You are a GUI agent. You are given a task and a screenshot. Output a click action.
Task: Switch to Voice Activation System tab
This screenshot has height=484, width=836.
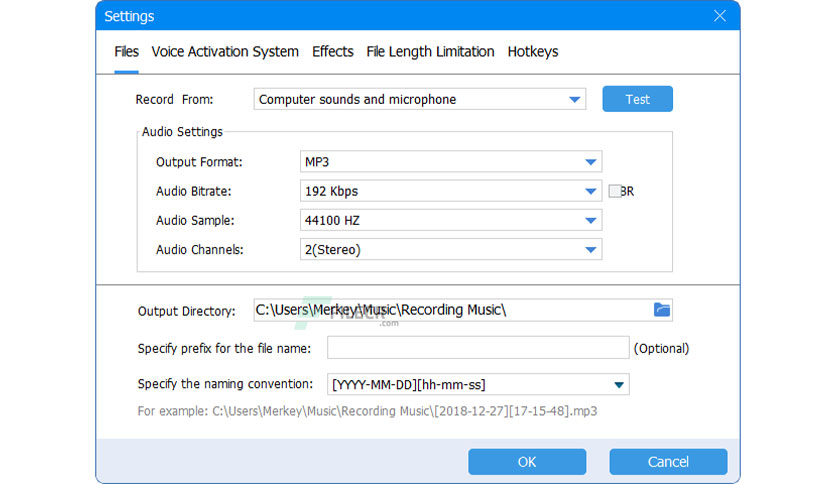point(225,52)
